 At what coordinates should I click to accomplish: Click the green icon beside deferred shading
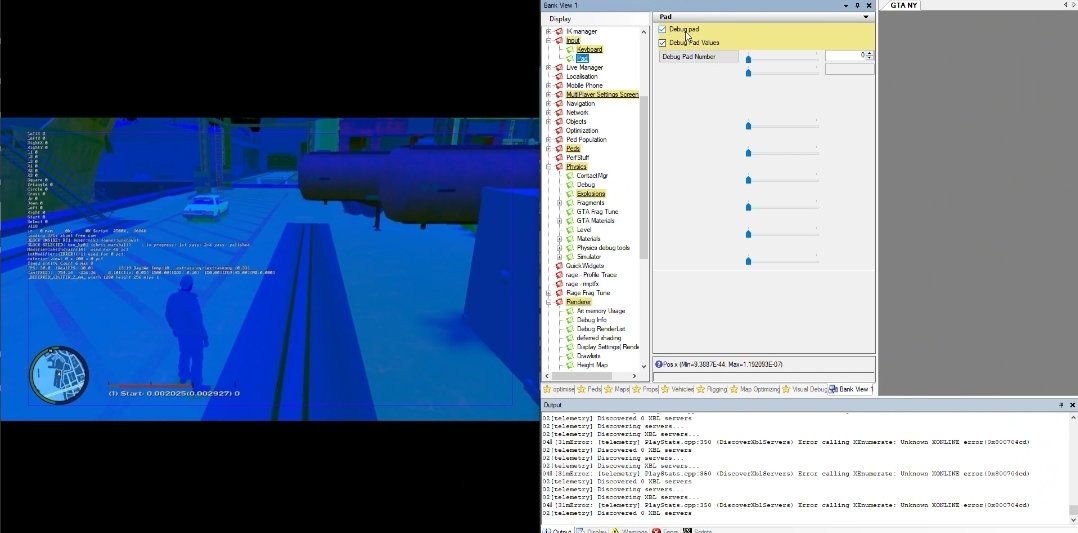point(570,338)
